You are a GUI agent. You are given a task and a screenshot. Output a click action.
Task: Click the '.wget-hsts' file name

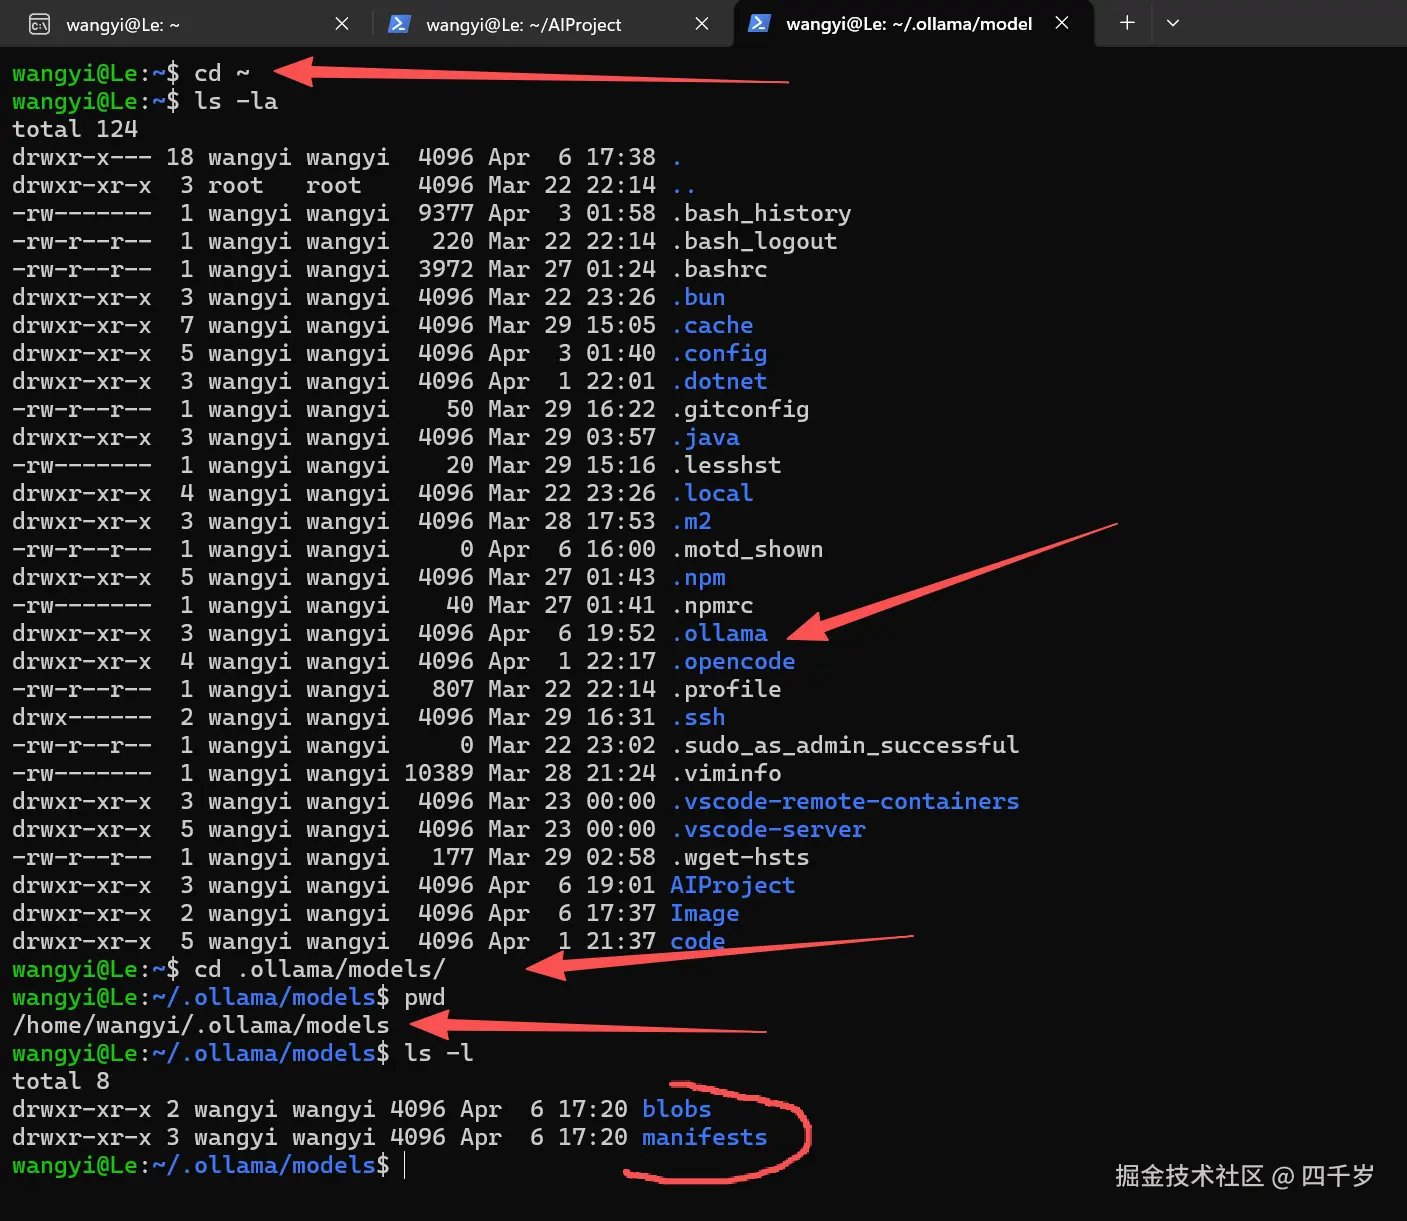point(740,857)
